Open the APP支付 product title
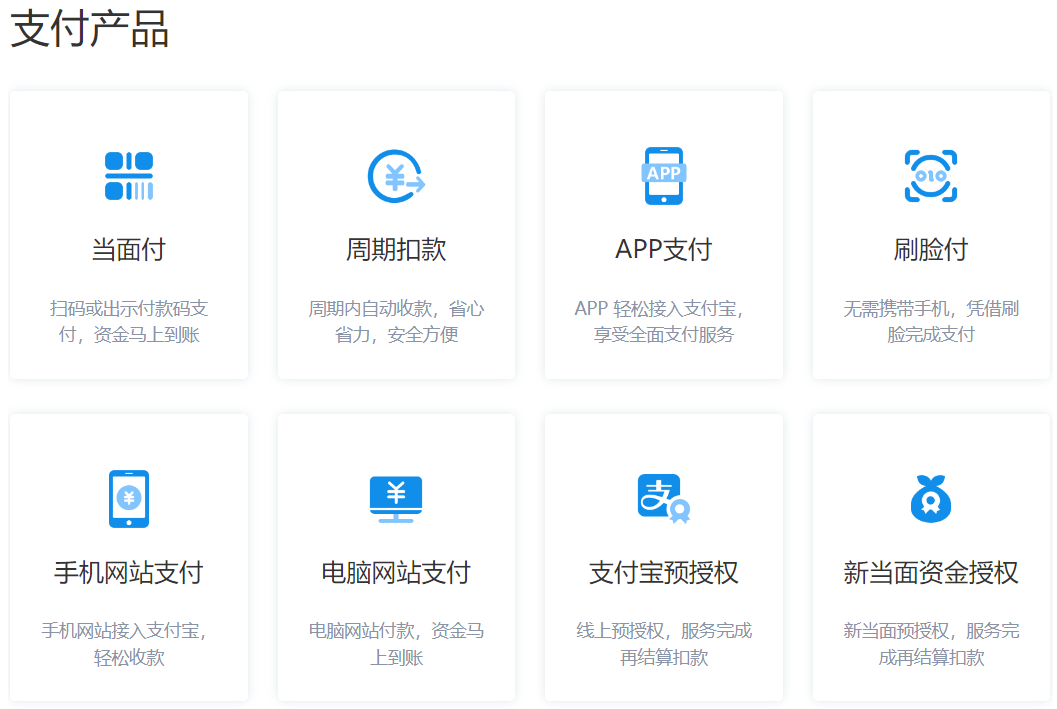 click(664, 249)
